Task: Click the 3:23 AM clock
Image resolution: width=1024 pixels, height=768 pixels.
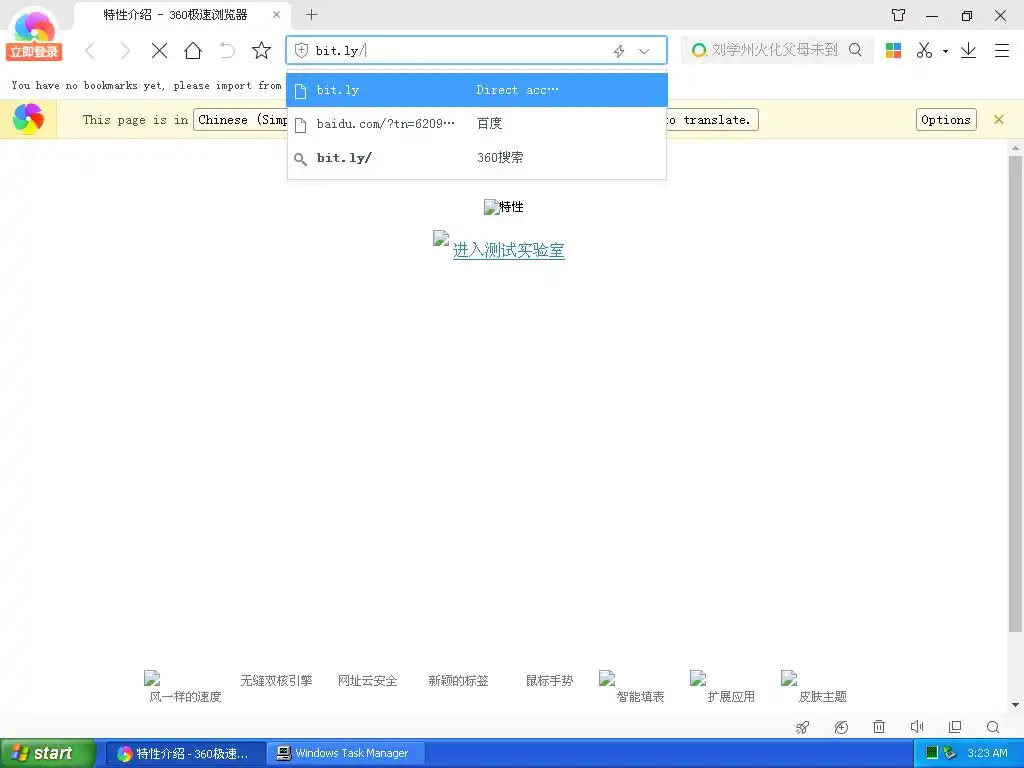Action: [x=987, y=753]
